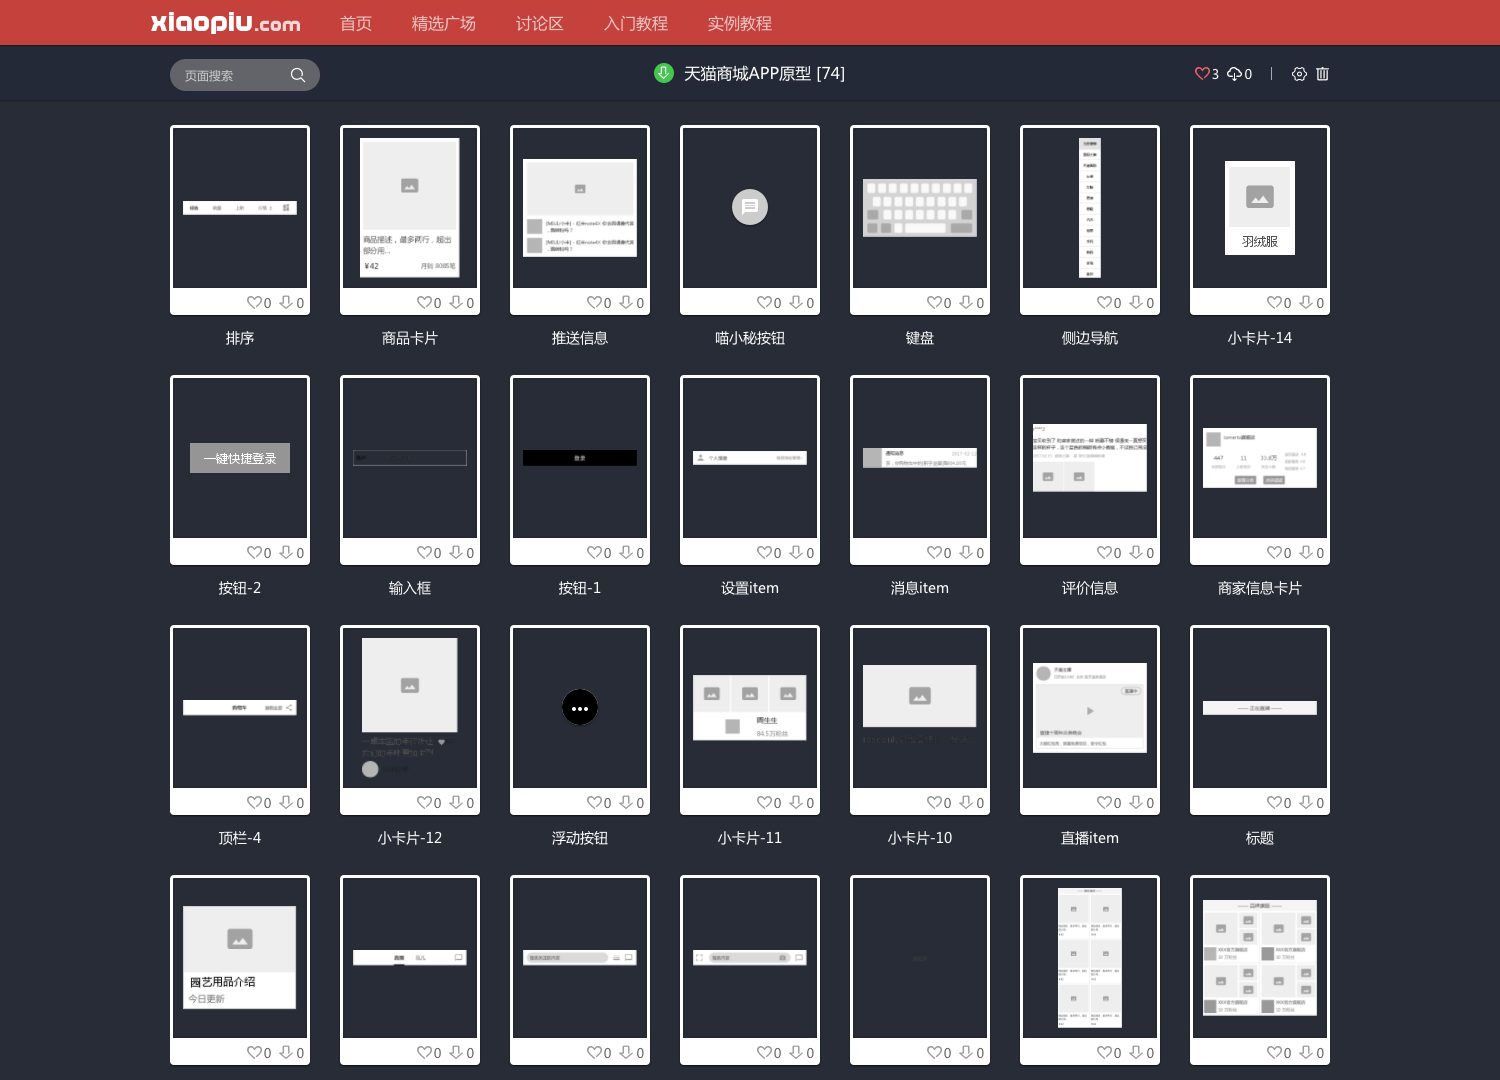Open the 浮动按钮 thumbnail
The image size is (1500, 1080).
[x=580, y=708]
